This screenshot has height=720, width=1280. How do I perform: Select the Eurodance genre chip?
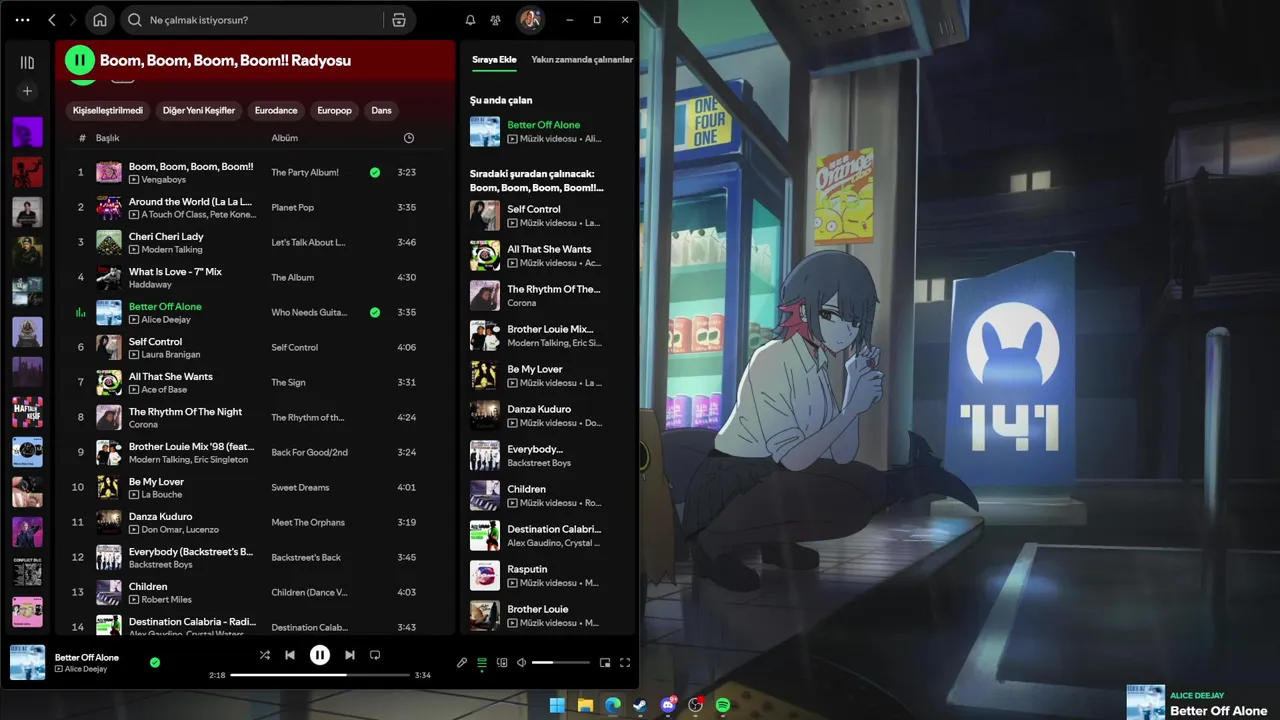(276, 110)
